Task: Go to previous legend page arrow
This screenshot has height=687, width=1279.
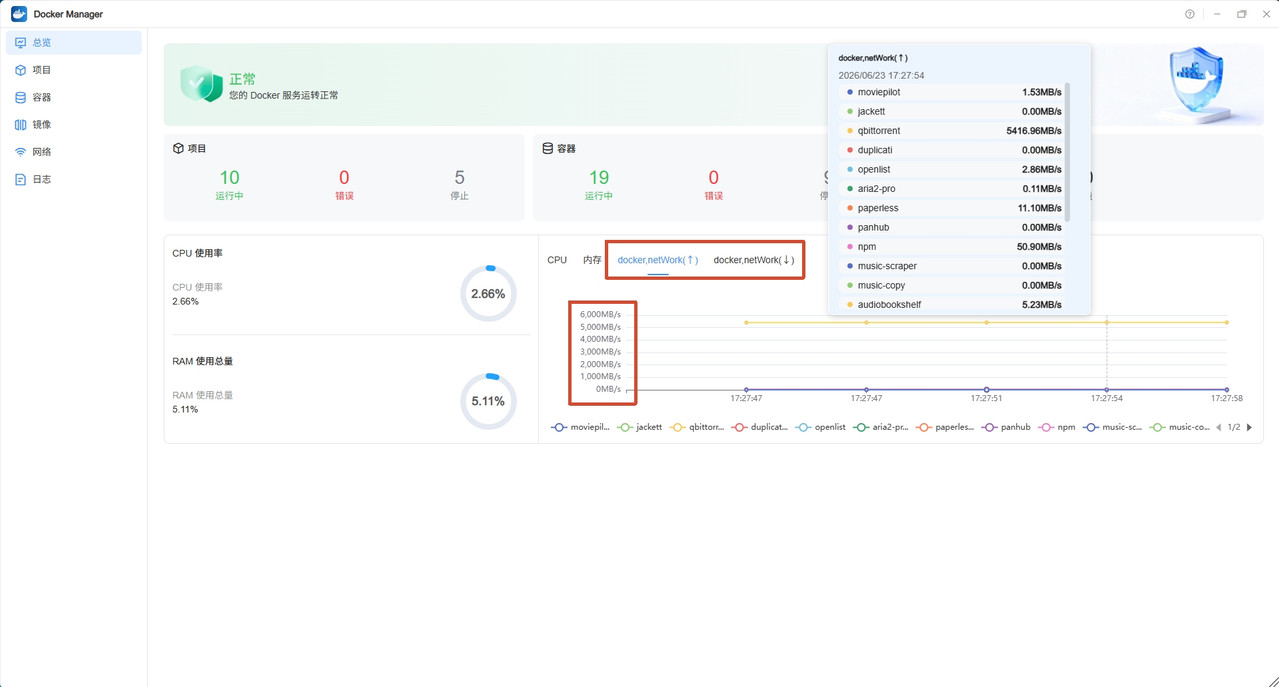Action: pos(1218,427)
